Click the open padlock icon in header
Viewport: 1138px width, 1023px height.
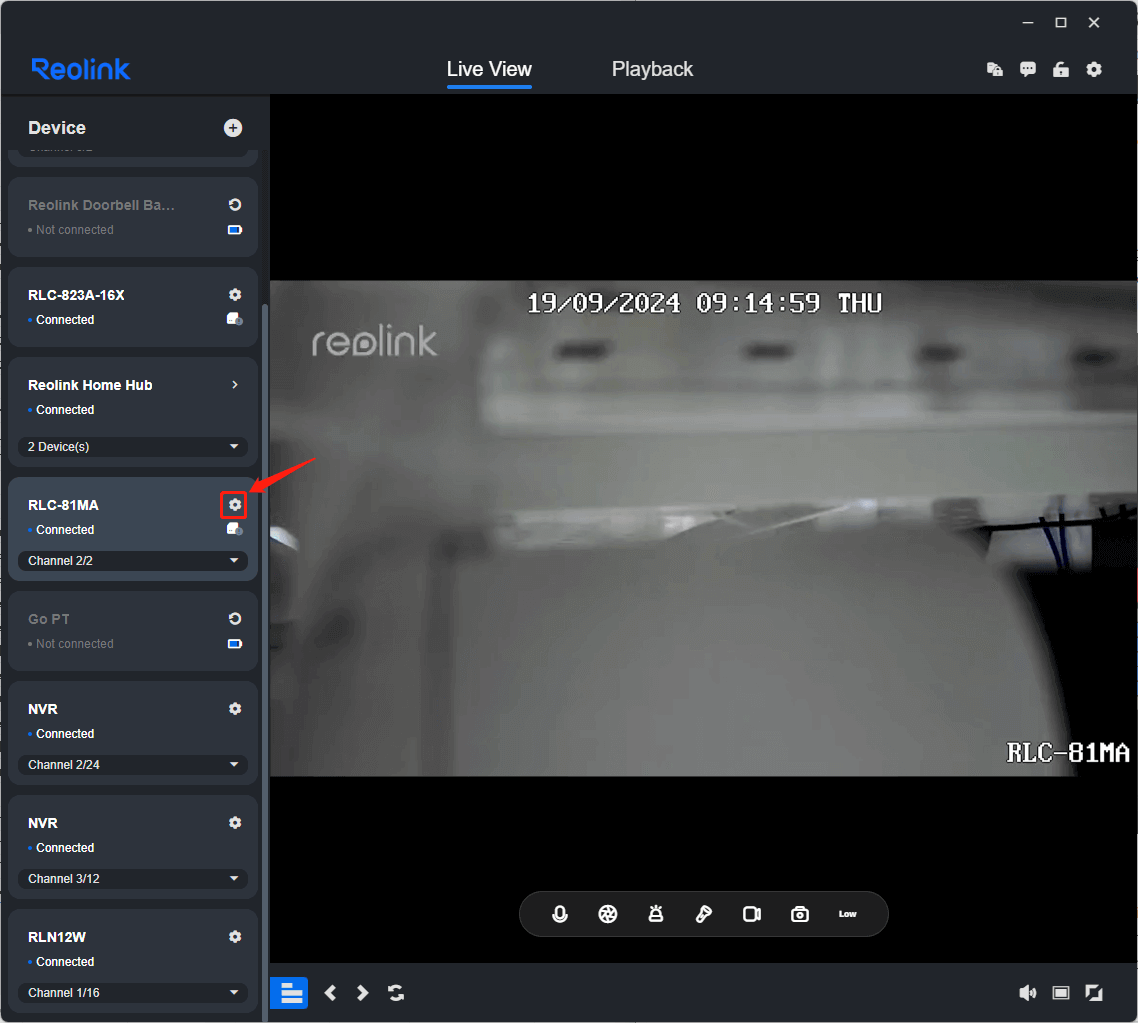click(x=1061, y=70)
